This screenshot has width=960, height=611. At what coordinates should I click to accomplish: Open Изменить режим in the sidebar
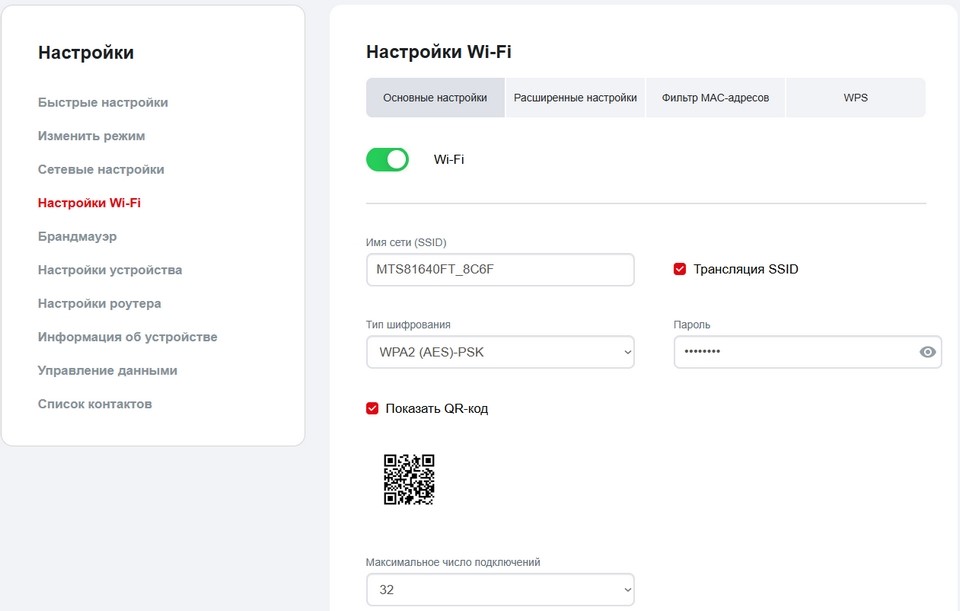coord(91,136)
